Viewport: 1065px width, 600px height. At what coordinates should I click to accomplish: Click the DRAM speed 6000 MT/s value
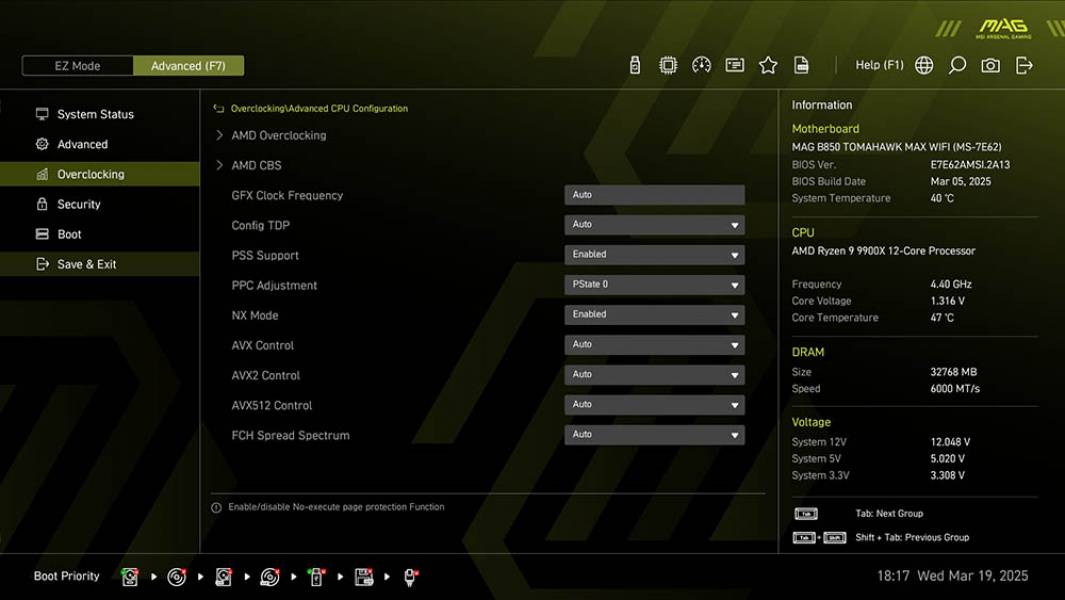[x=955, y=389]
